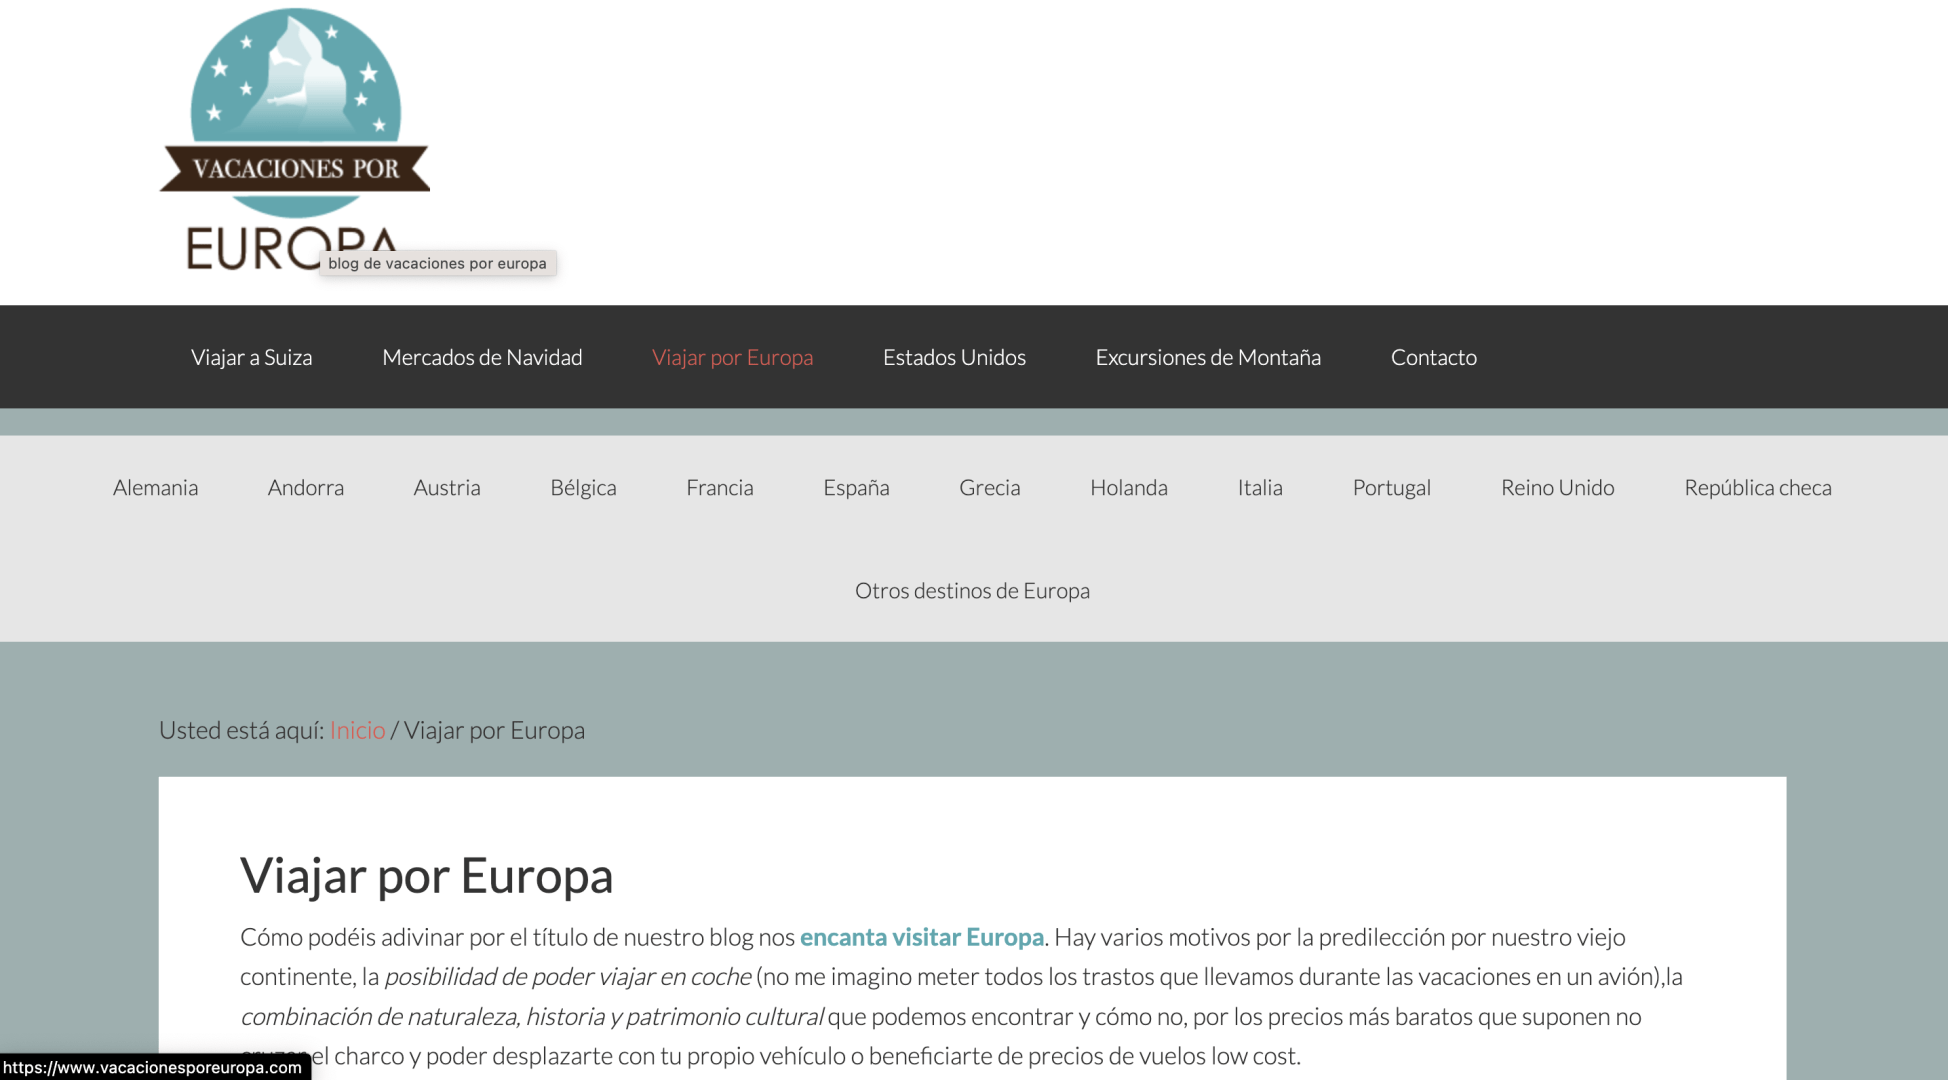Open the Grecia travel section
Screen dimensions: 1948x1080
coord(989,487)
